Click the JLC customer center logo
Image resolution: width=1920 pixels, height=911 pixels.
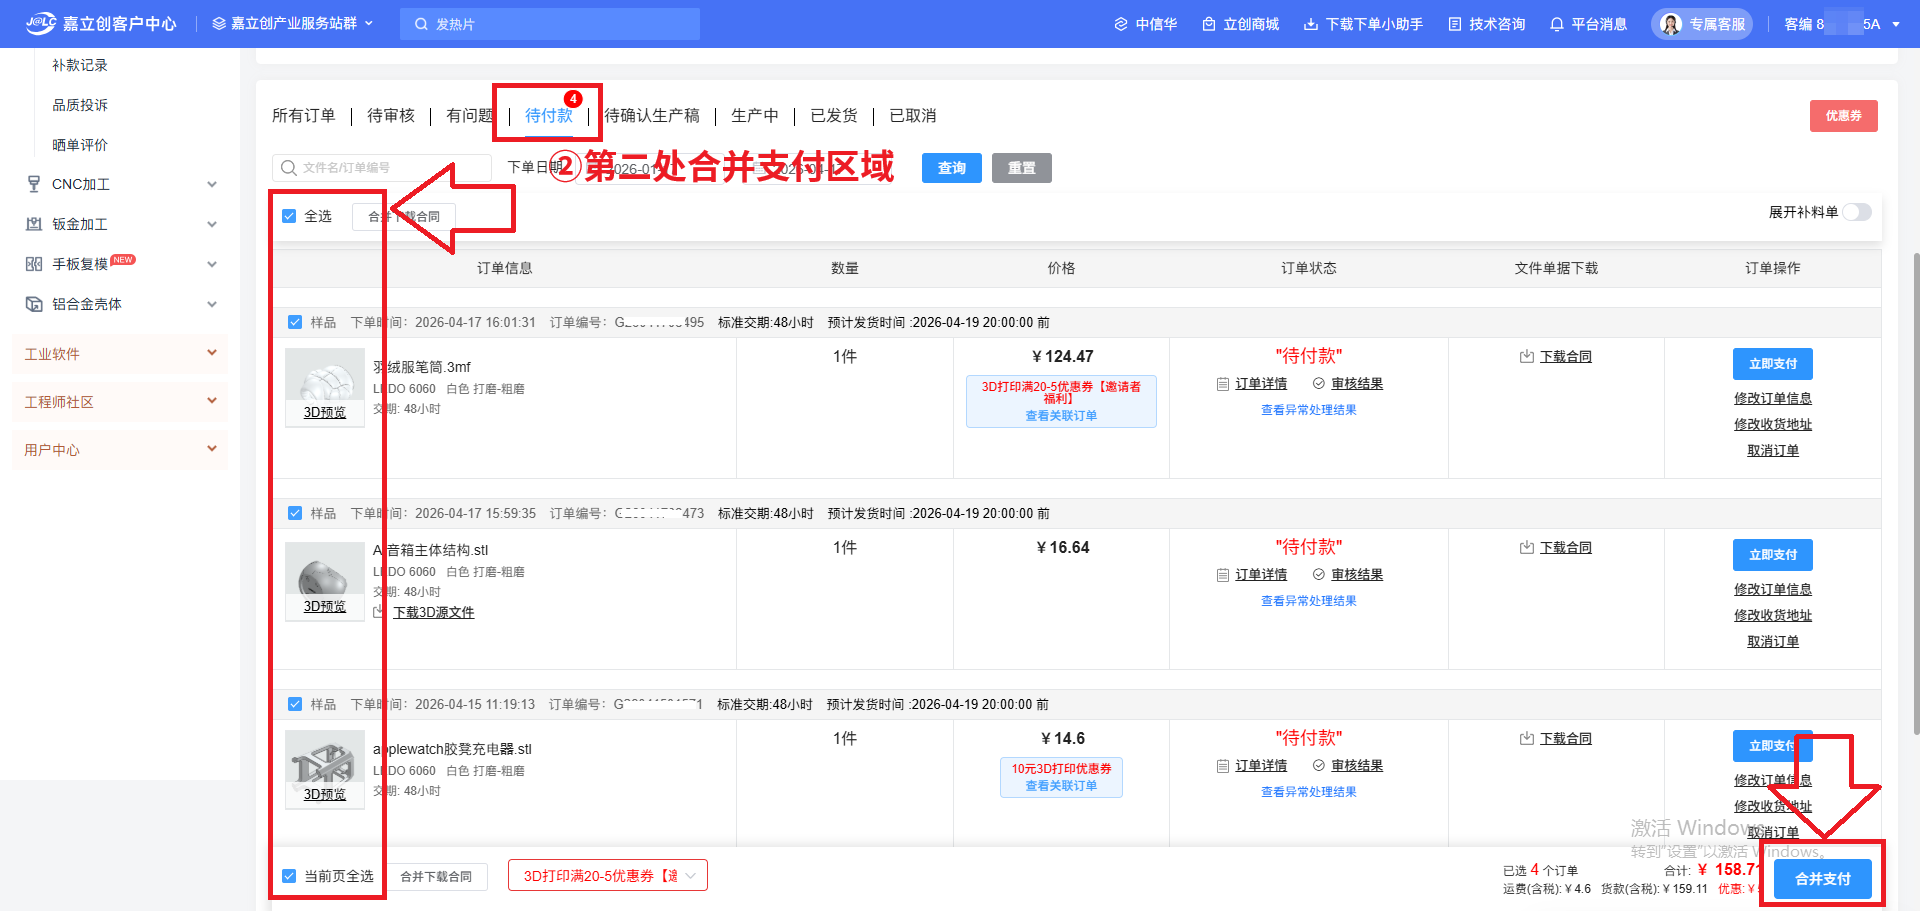click(100, 23)
